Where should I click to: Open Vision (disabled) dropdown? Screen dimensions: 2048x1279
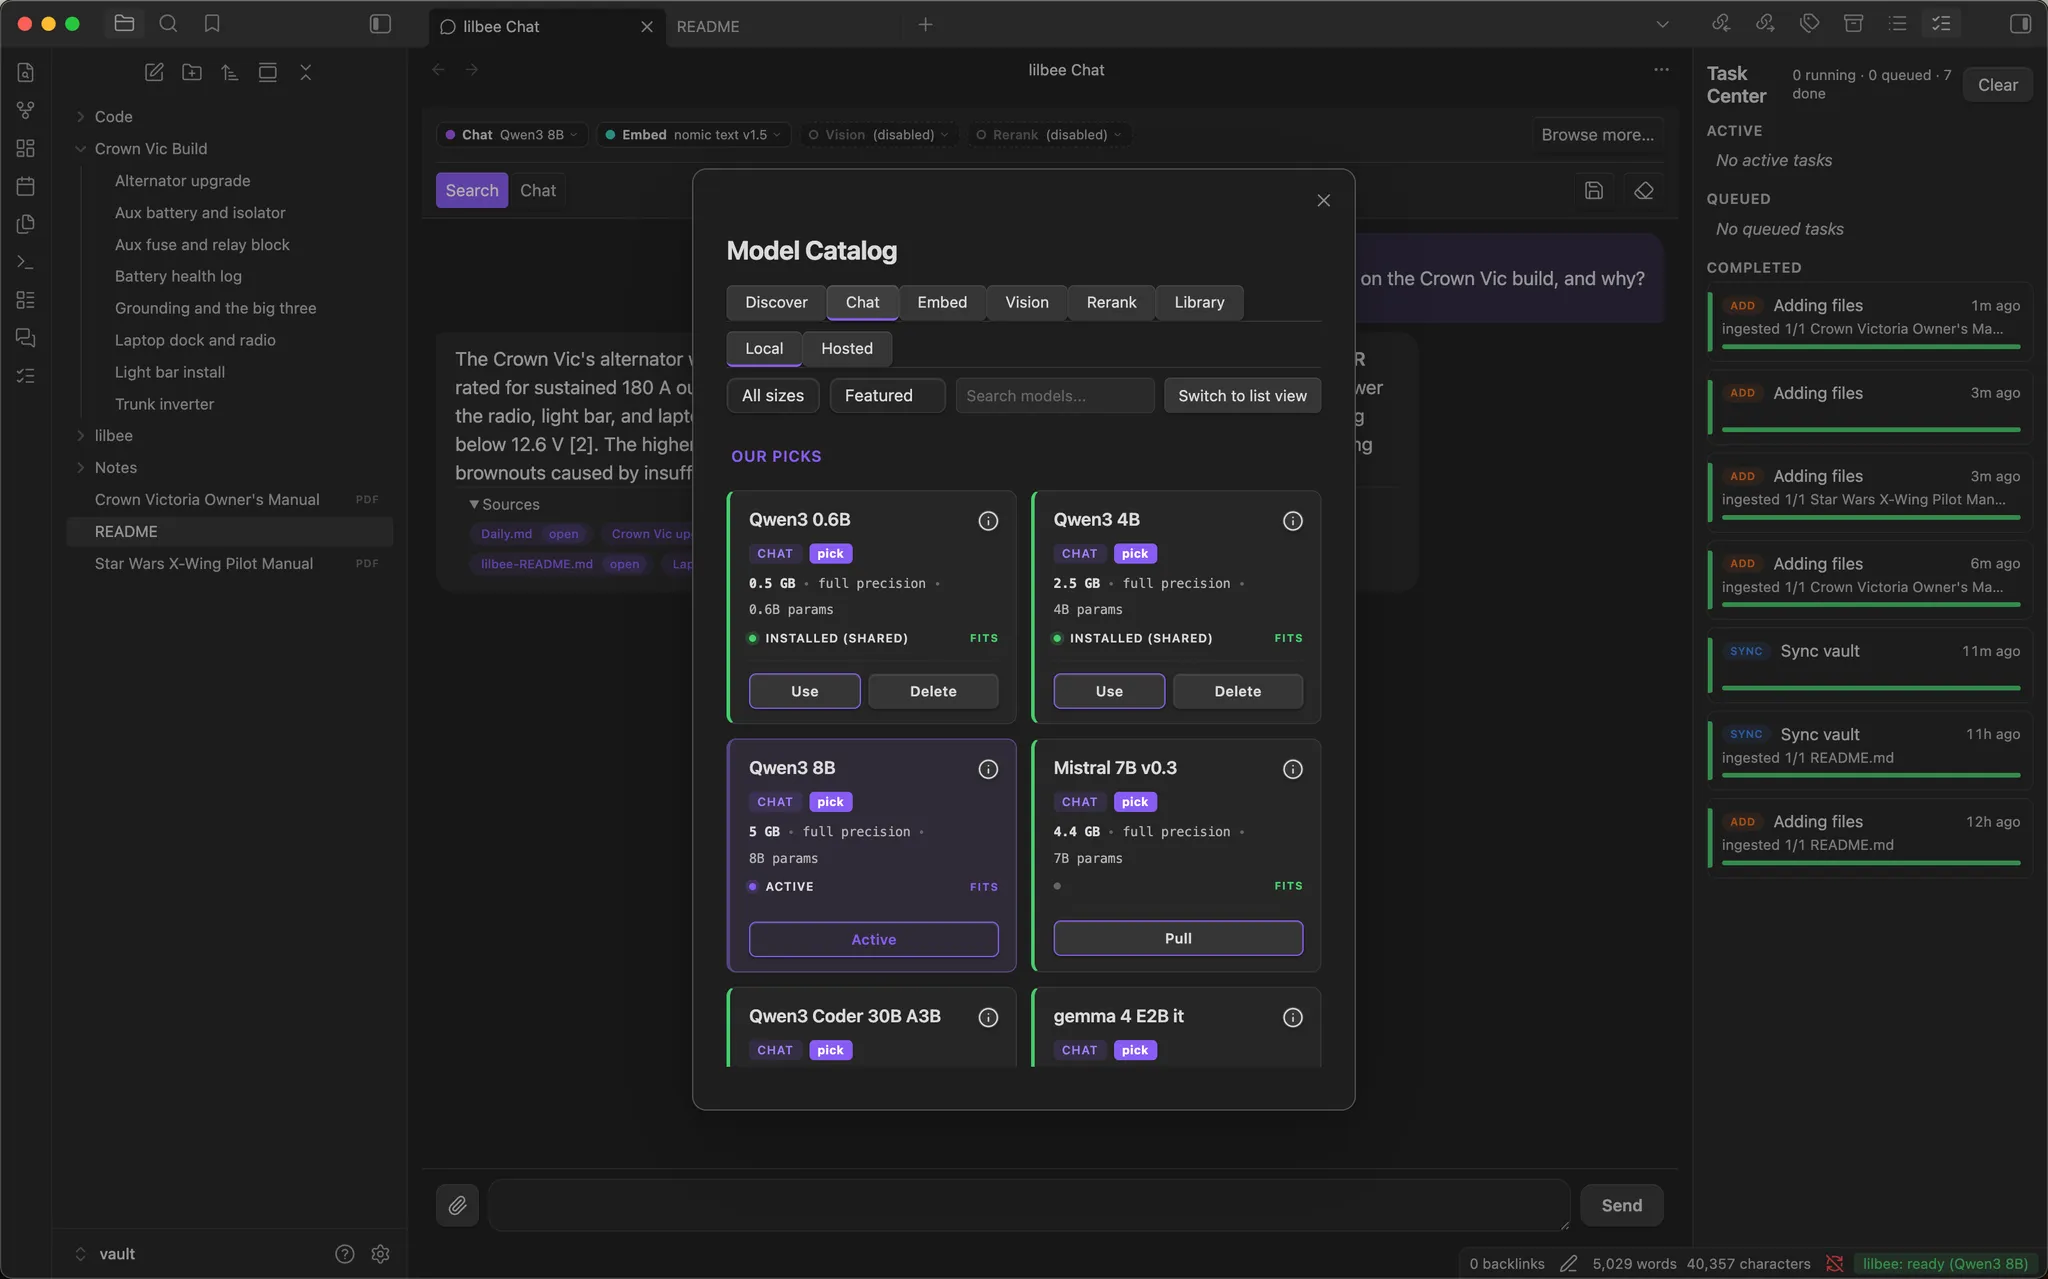(x=880, y=135)
